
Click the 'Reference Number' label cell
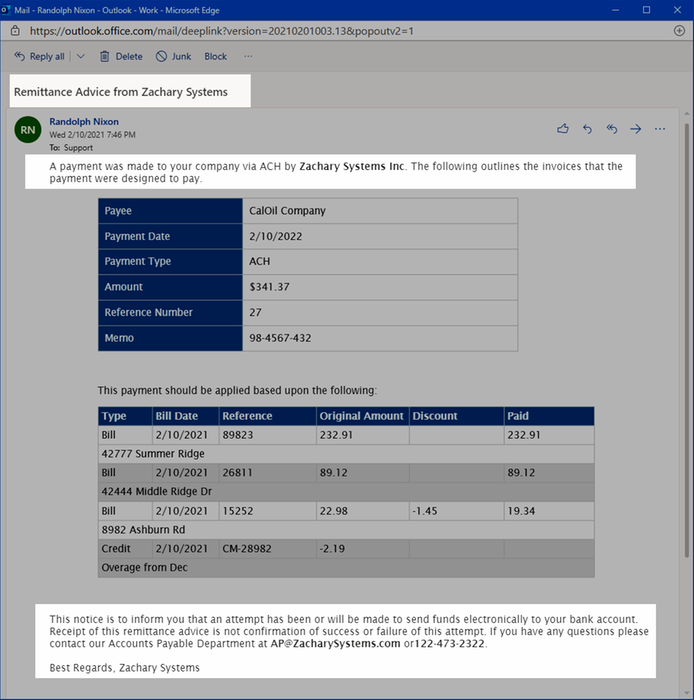pyautogui.click(x=170, y=312)
